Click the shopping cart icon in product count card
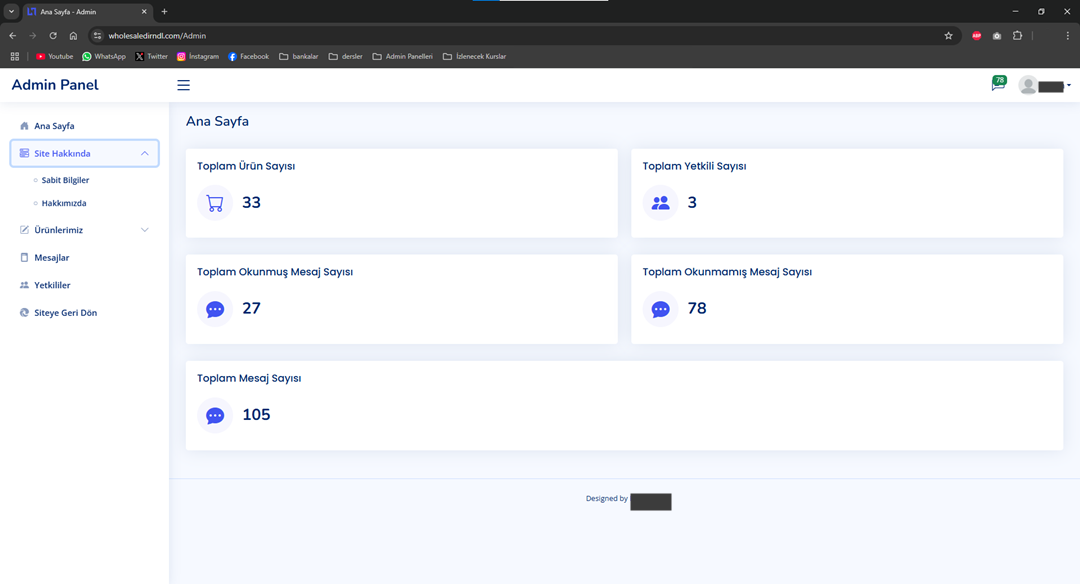 point(215,203)
